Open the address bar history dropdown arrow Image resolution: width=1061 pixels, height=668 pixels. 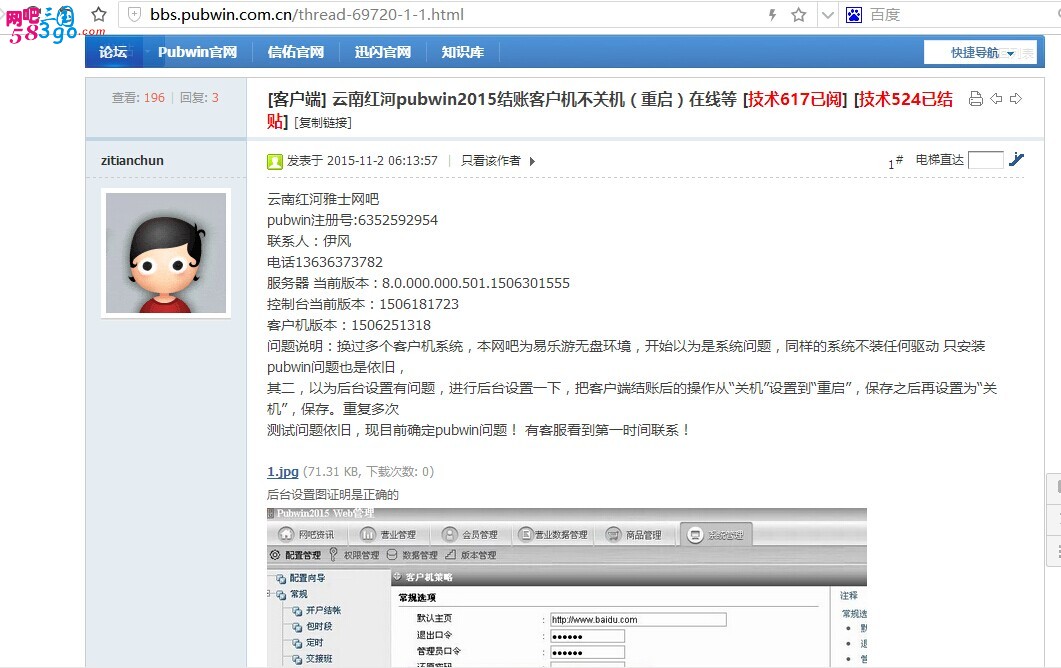tap(828, 15)
